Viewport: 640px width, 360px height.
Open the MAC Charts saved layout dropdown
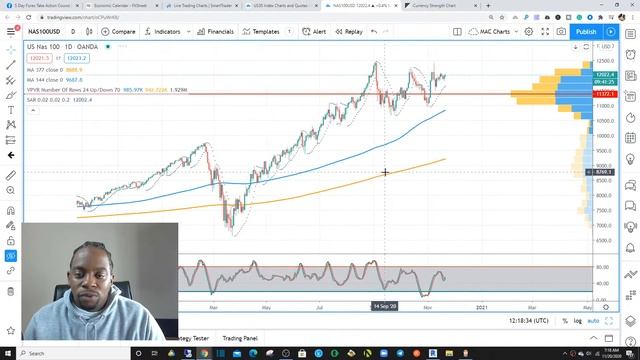click(493, 32)
